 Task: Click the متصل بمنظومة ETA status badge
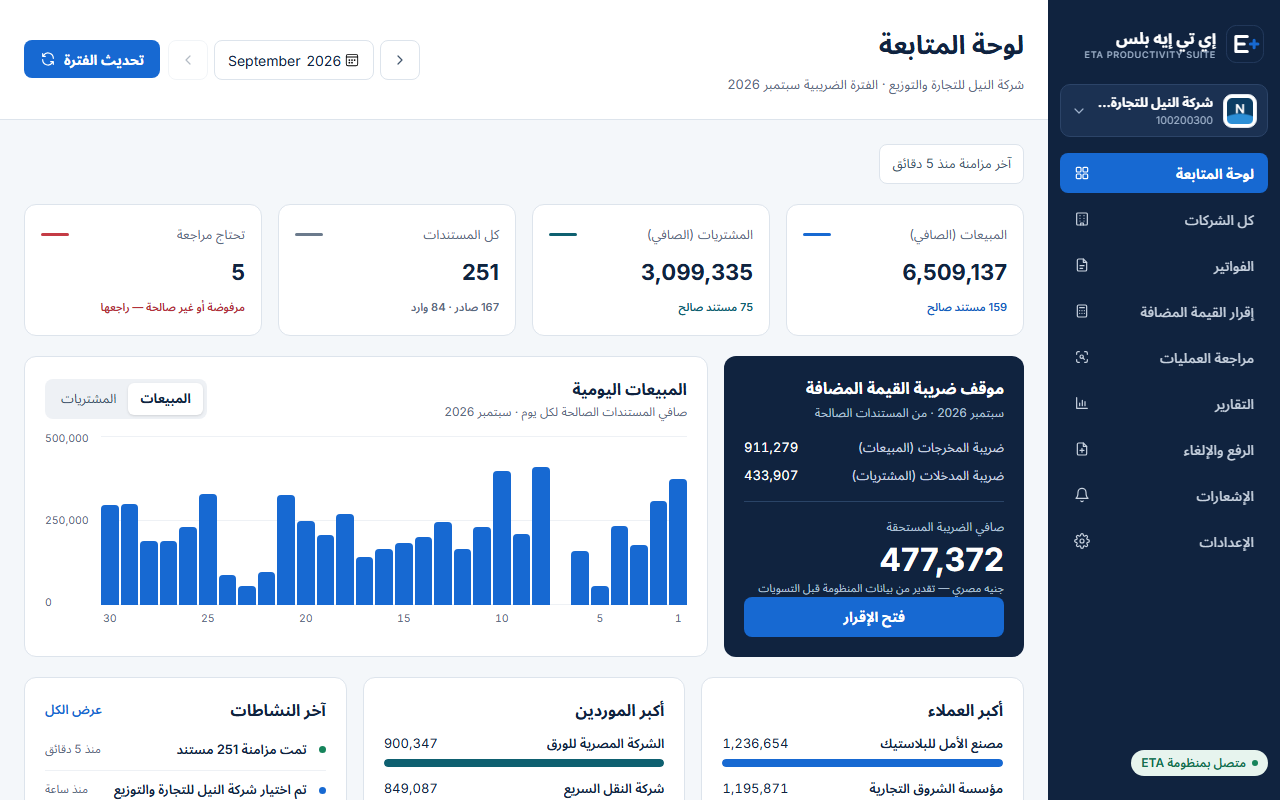pyautogui.click(x=1199, y=763)
